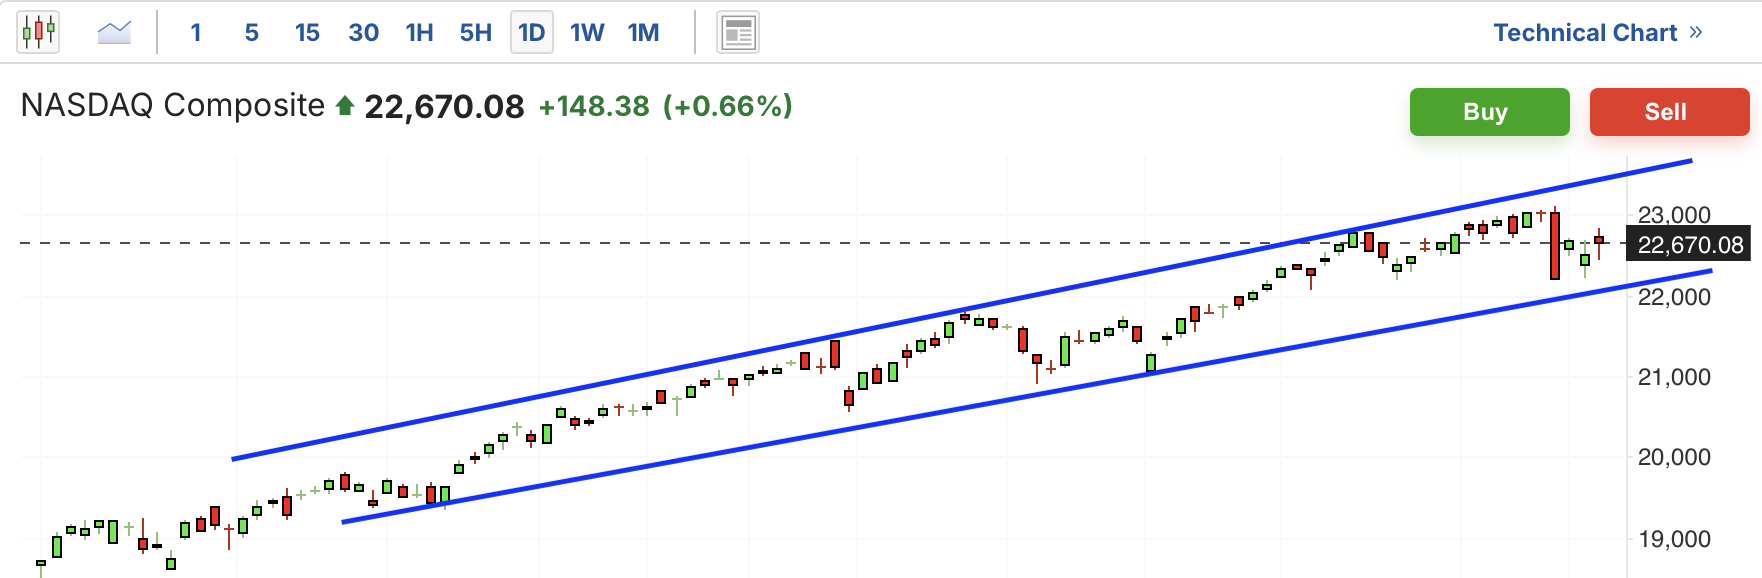
Task: Choose the 5H timeframe
Action: click(x=476, y=33)
